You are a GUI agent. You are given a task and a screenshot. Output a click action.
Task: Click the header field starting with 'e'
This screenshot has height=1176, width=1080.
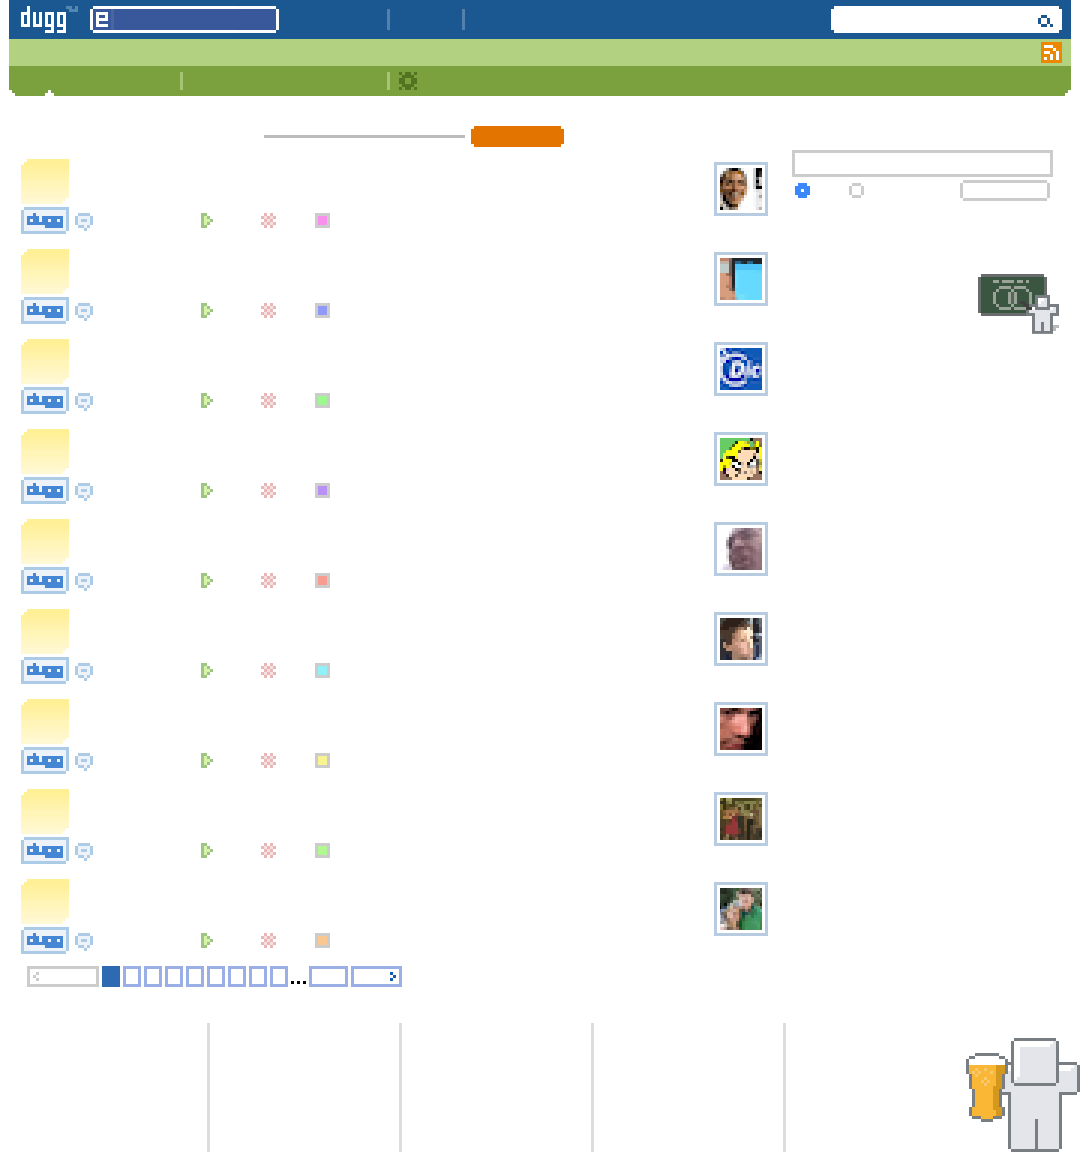coord(184,20)
